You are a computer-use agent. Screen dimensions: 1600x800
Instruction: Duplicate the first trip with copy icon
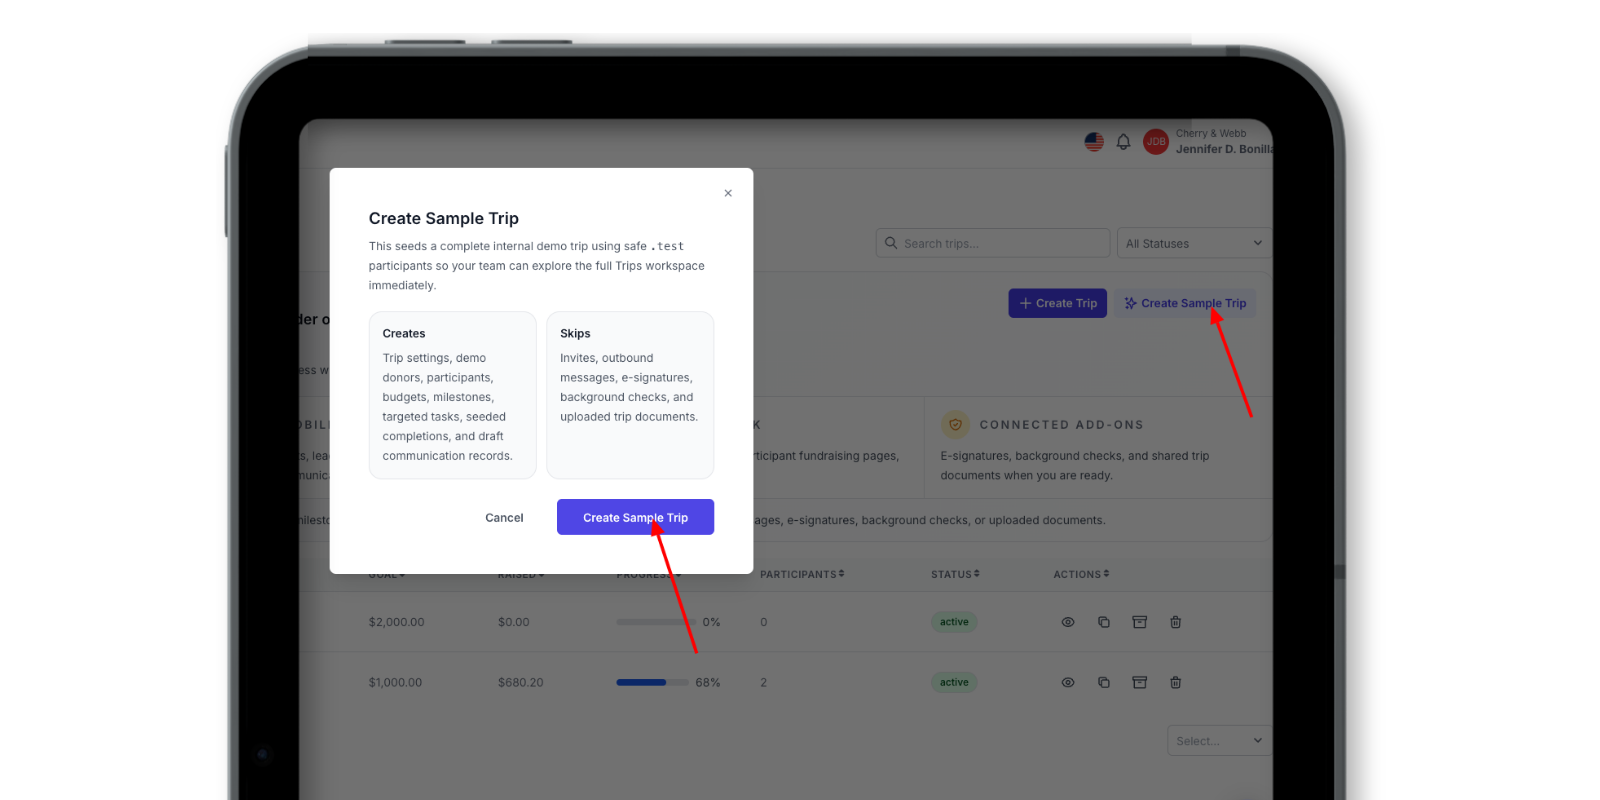pos(1104,622)
